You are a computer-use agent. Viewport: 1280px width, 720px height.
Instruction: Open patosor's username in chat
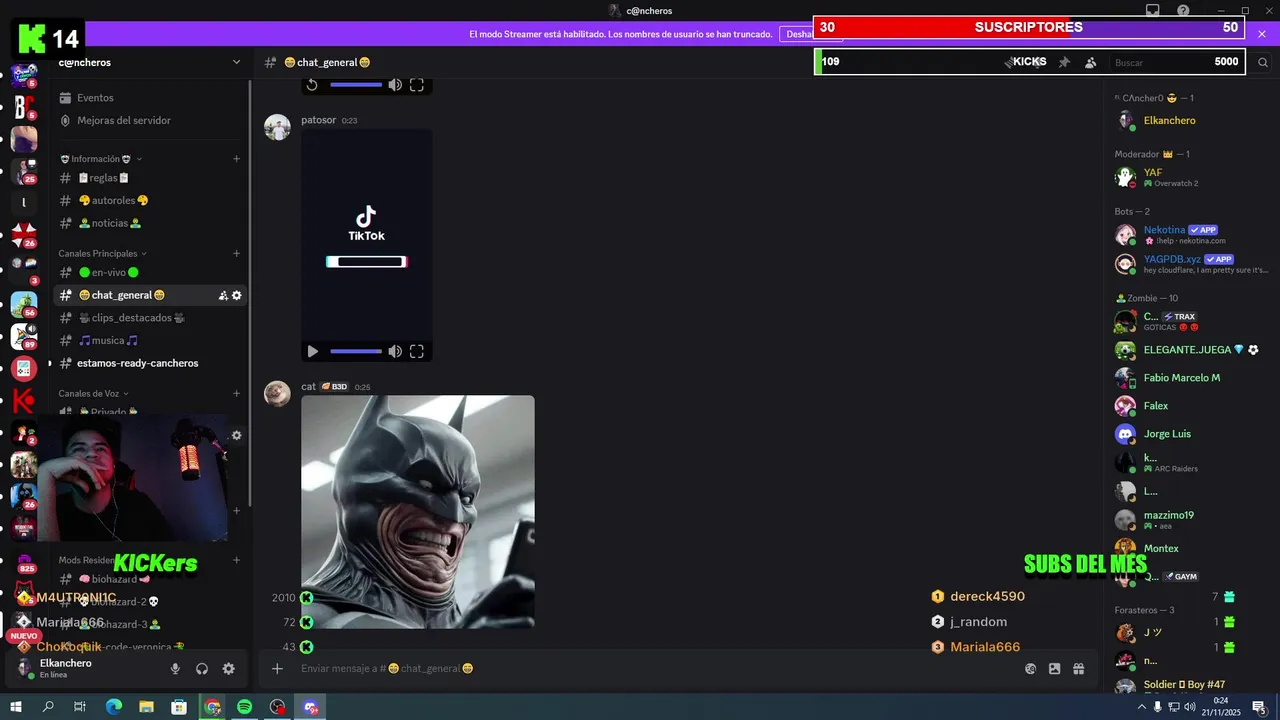[319, 120]
